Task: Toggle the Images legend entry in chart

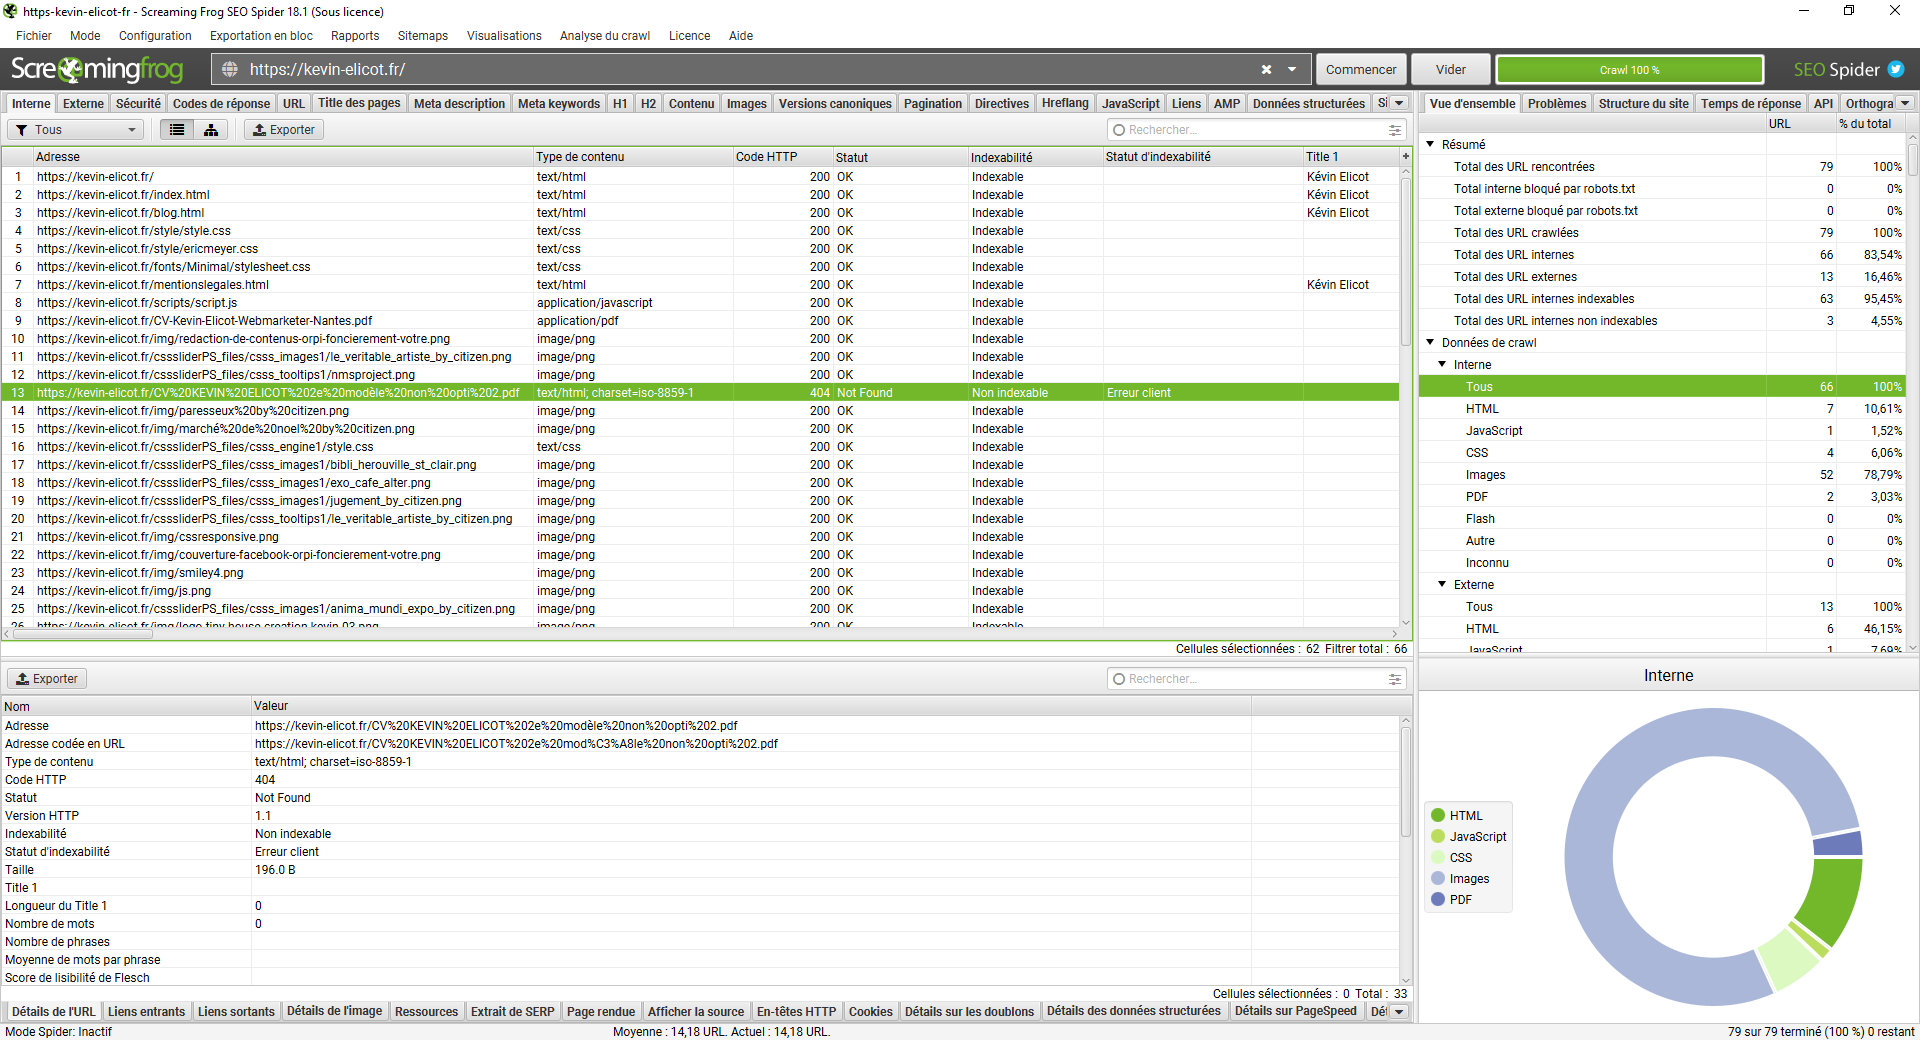Action: tap(1468, 878)
